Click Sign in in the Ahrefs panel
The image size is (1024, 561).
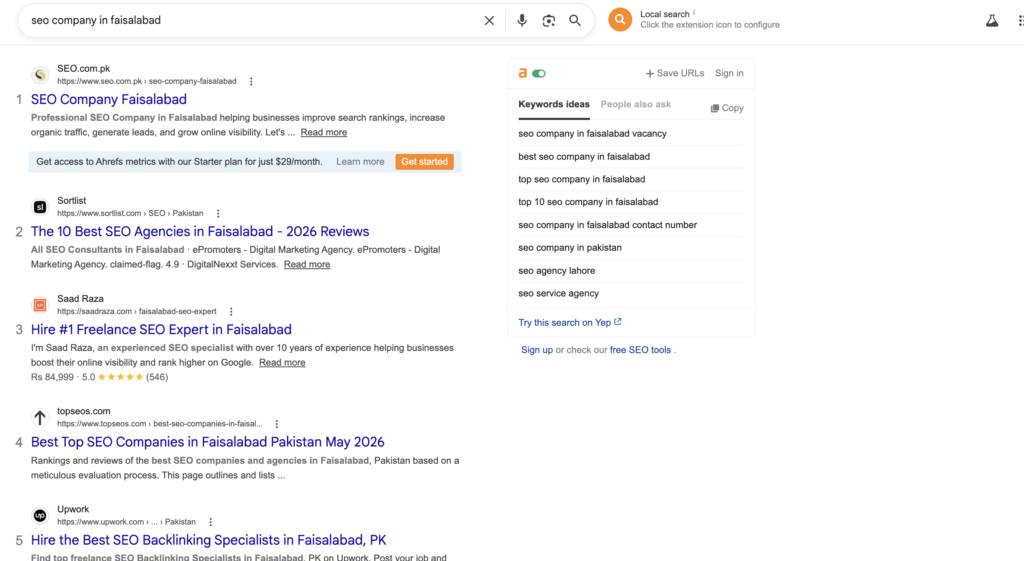729,73
